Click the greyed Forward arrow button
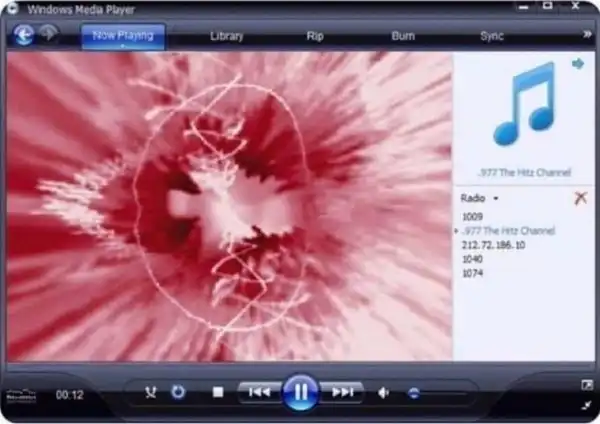600x424 pixels. pyautogui.click(x=50, y=35)
